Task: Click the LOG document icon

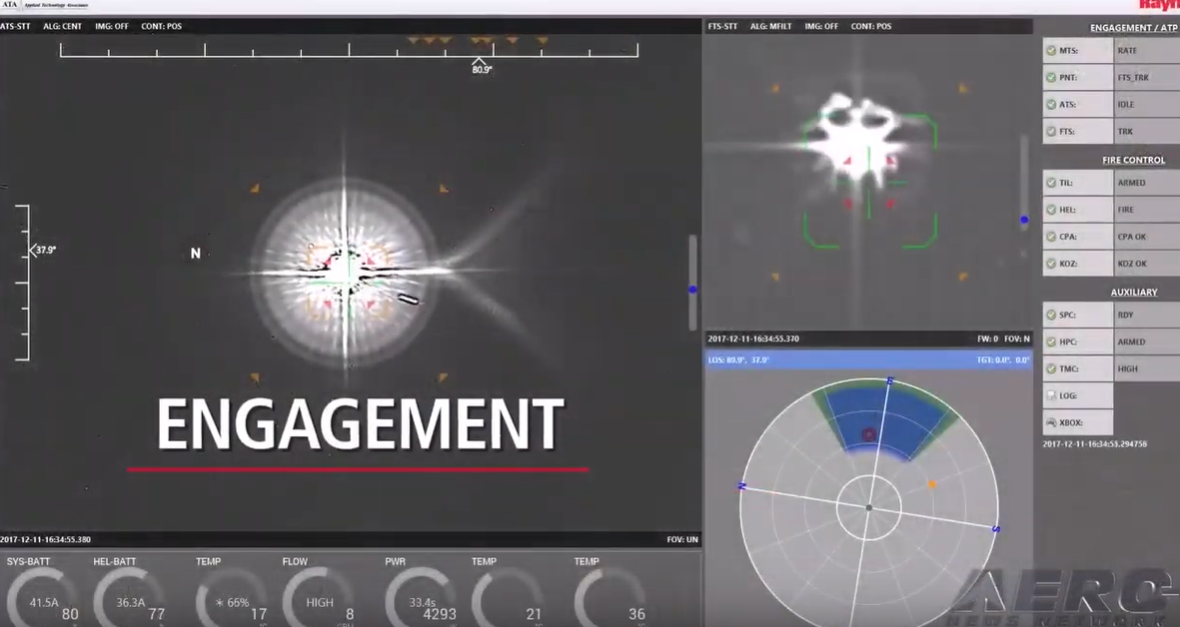Action: (x=1051, y=396)
